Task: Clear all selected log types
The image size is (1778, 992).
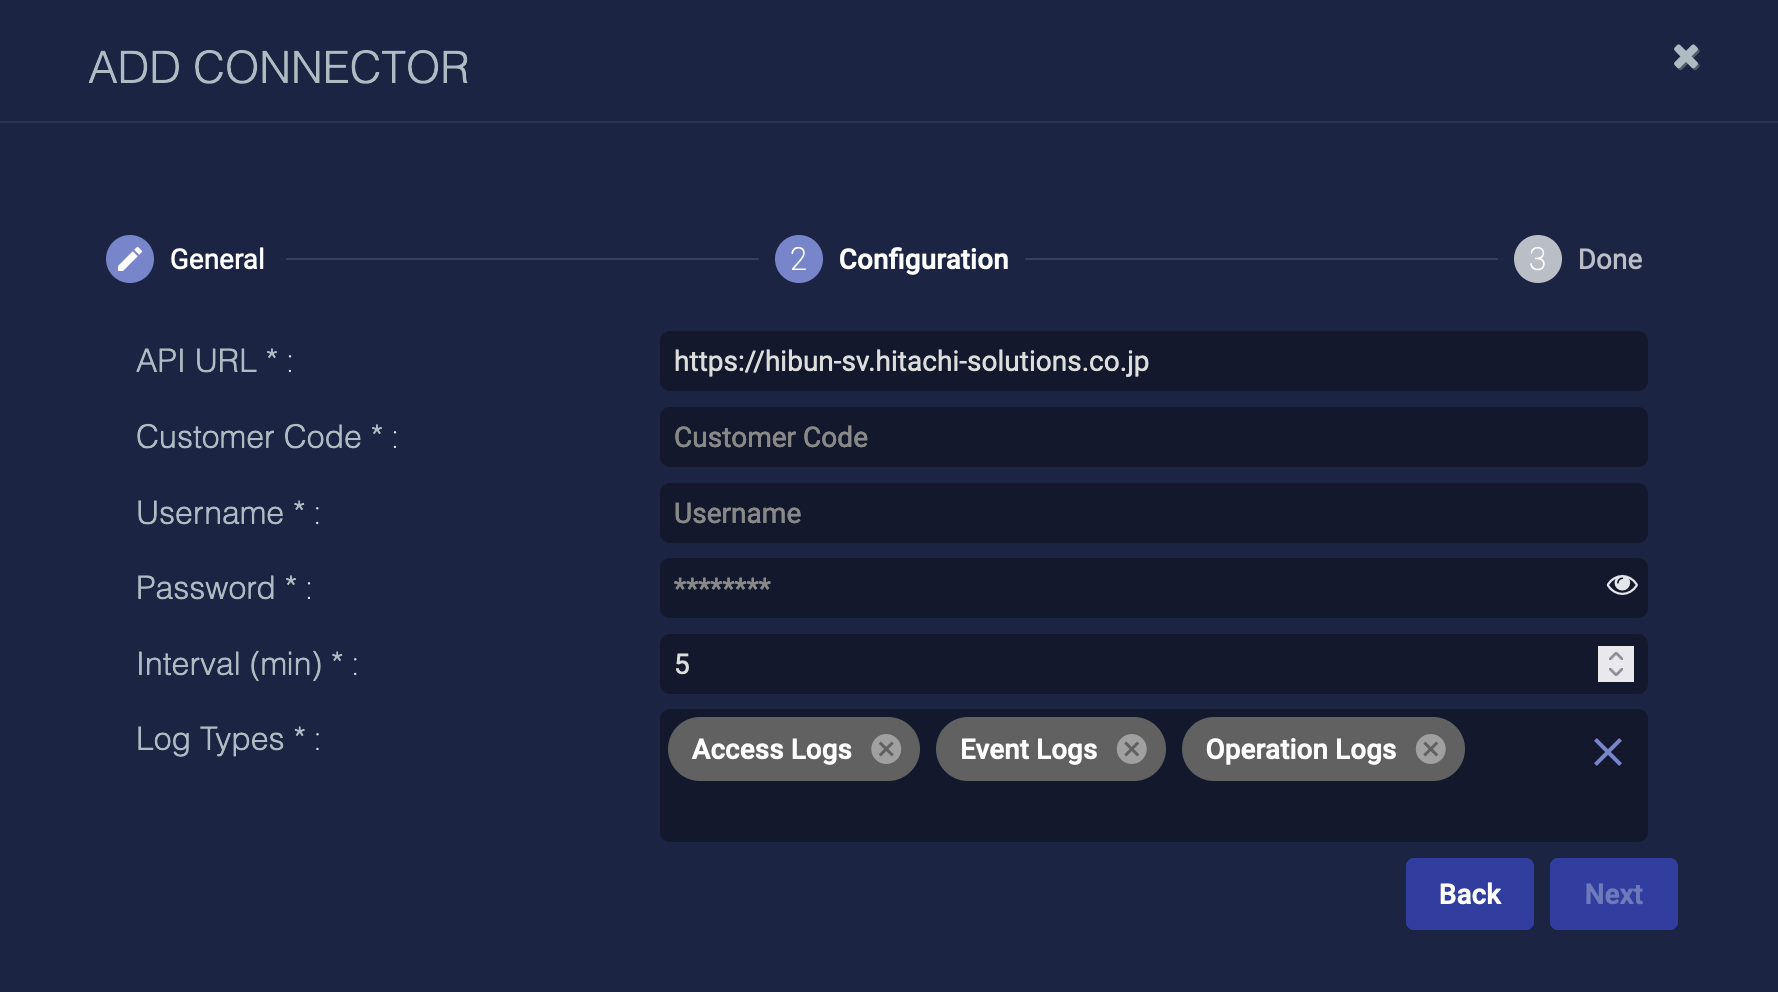Action: coord(1607,752)
